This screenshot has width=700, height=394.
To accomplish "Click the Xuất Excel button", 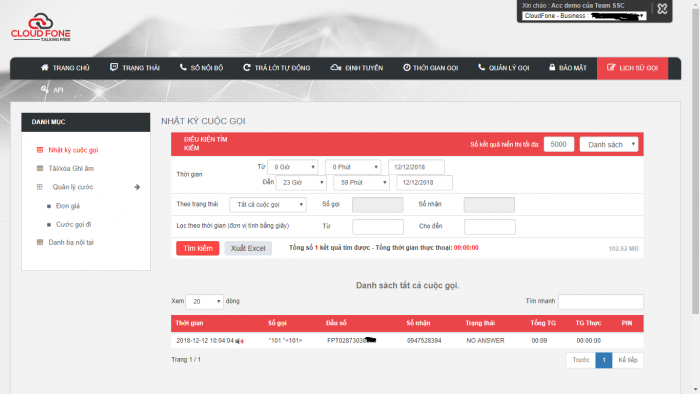I will pos(248,248).
